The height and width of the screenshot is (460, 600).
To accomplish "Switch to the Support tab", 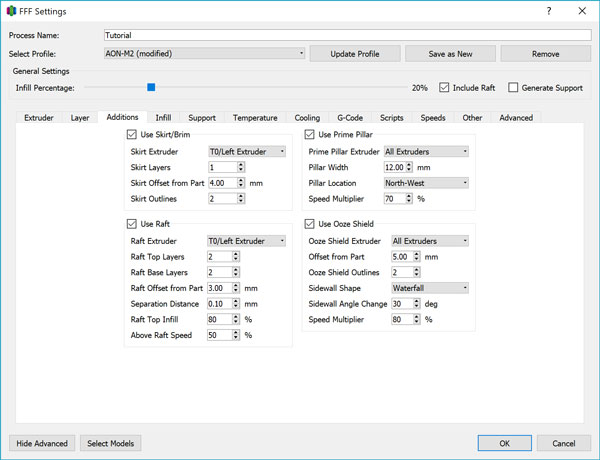I will tap(202, 118).
